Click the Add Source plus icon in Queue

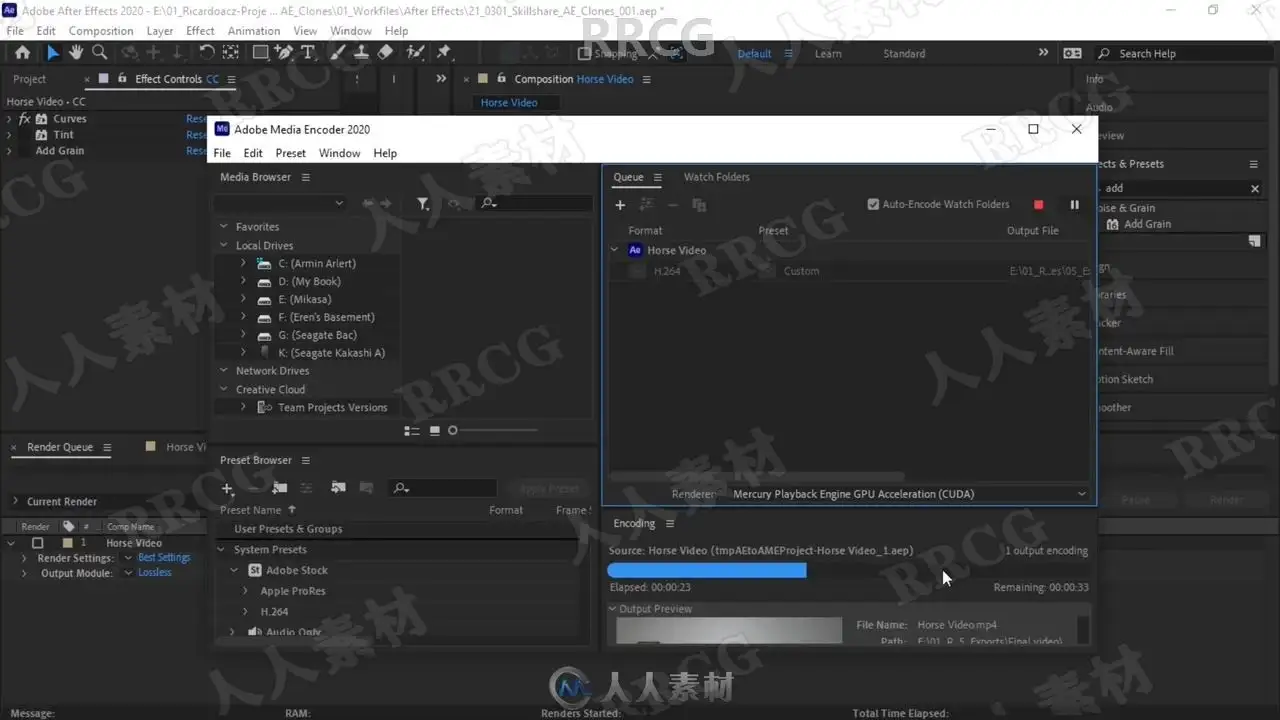[620, 205]
